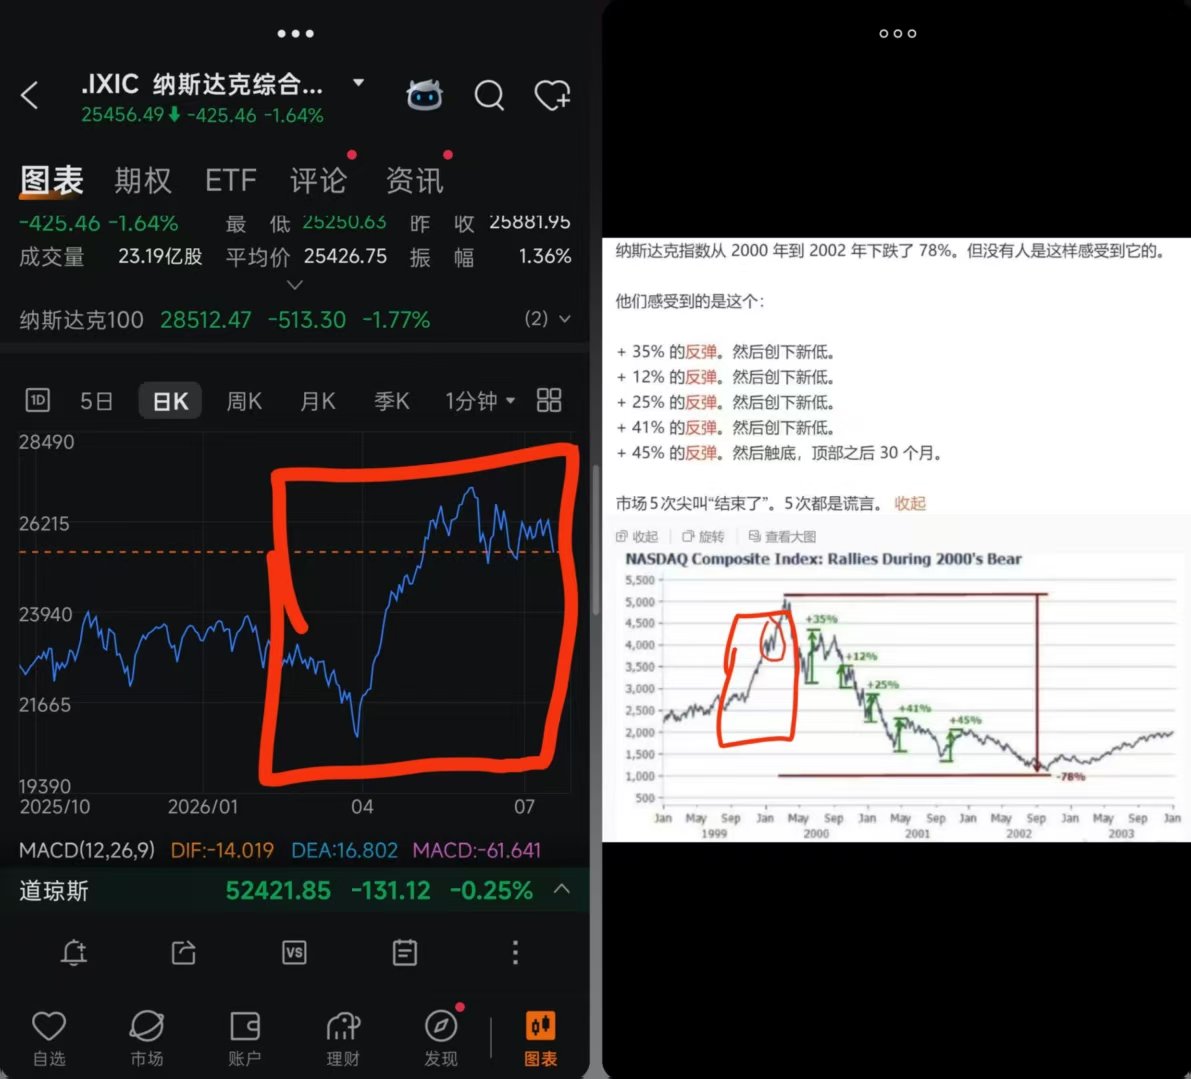Tap the share icon in chart toolbar
The width and height of the screenshot is (1191, 1079).
point(184,952)
